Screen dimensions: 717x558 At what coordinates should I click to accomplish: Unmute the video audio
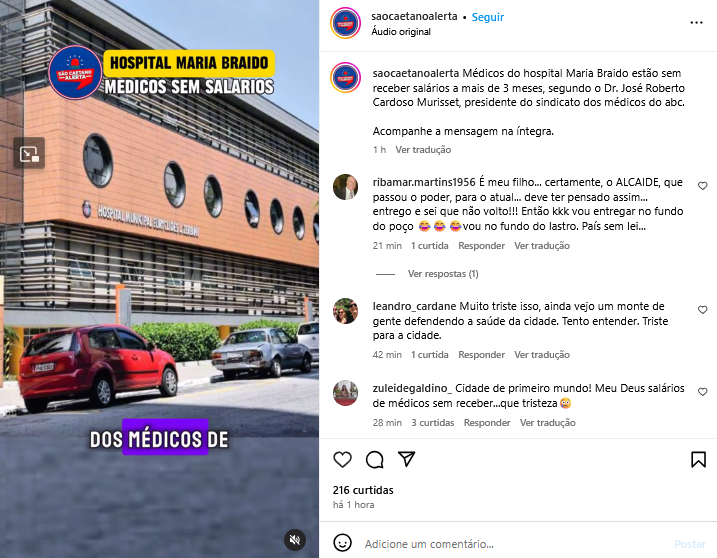click(295, 540)
